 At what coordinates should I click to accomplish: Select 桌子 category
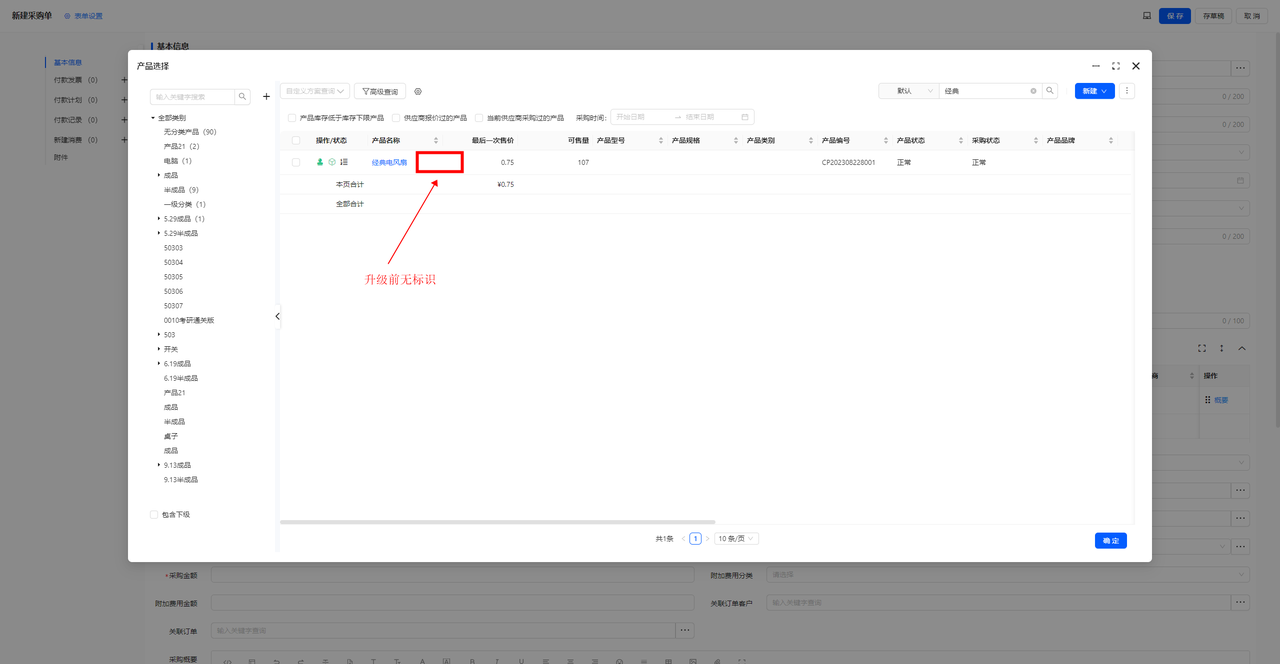point(171,436)
